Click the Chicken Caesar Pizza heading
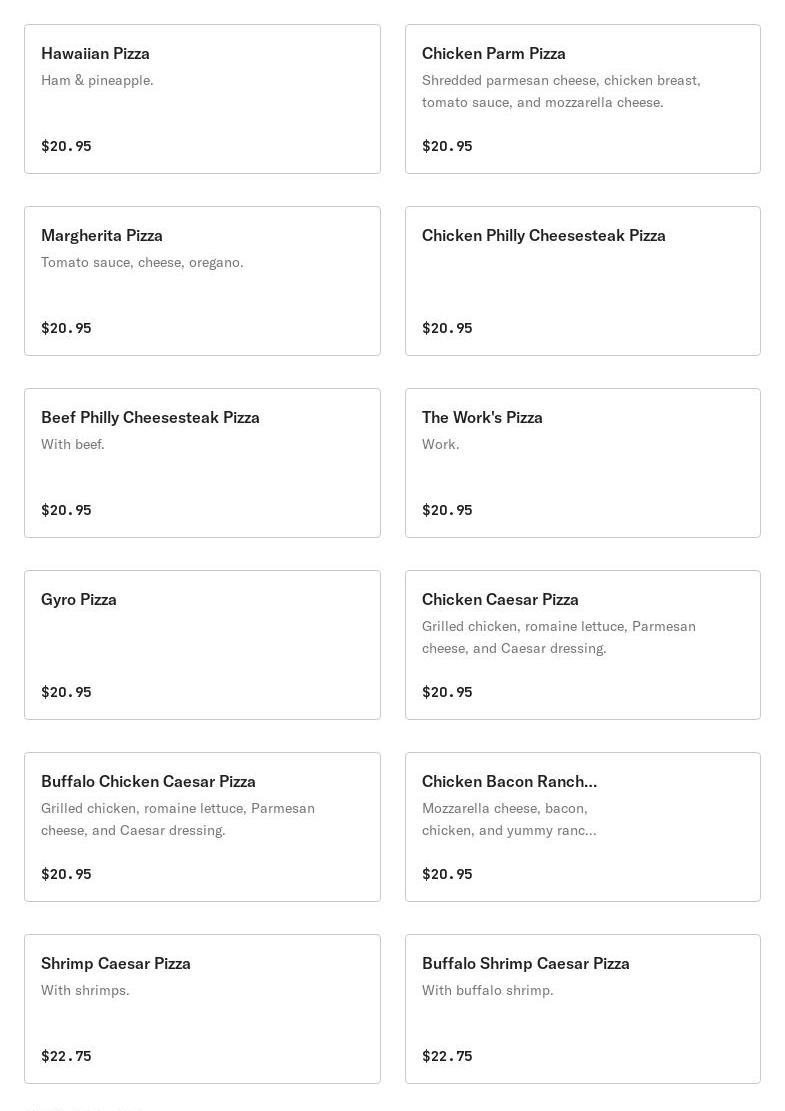This screenshot has height=1111, width=785. [x=500, y=599]
